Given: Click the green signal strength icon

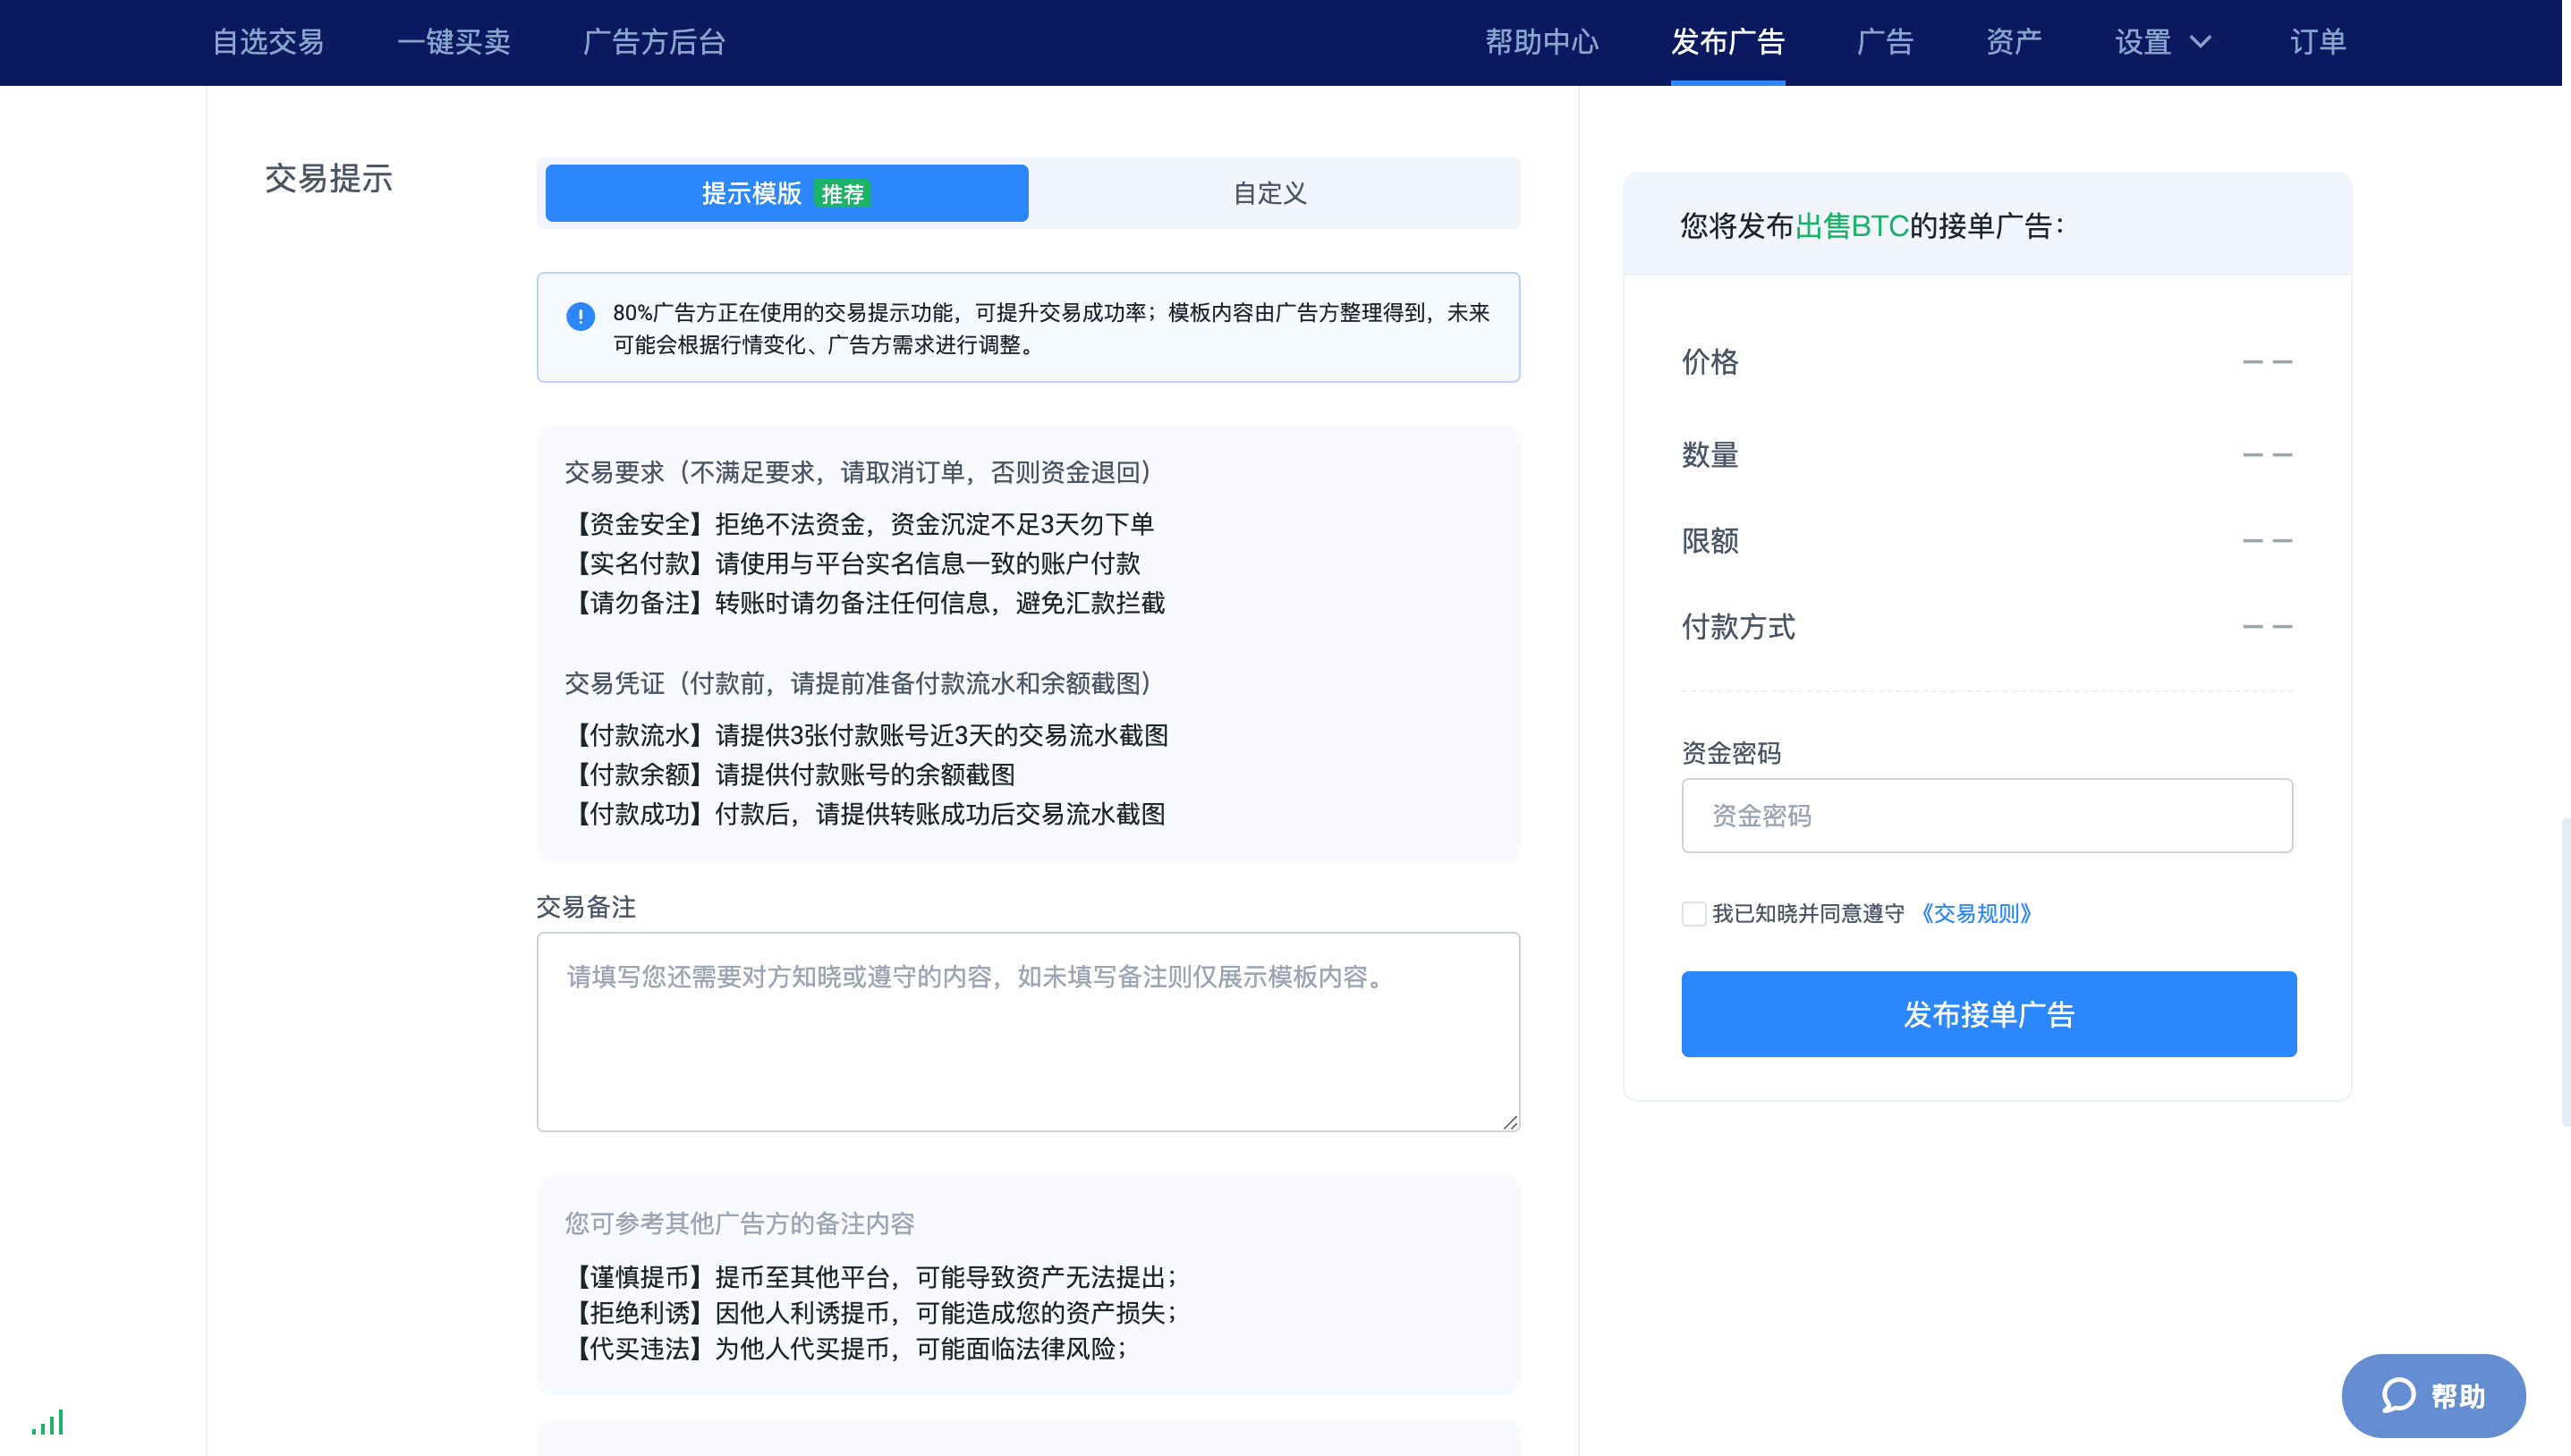Looking at the screenshot, I should coord(47,1422).
